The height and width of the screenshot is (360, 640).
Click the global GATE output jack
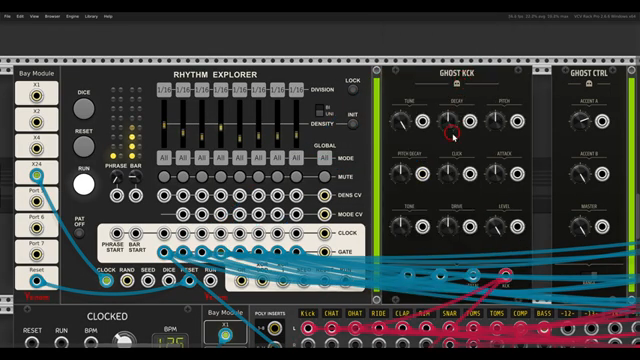324,252
